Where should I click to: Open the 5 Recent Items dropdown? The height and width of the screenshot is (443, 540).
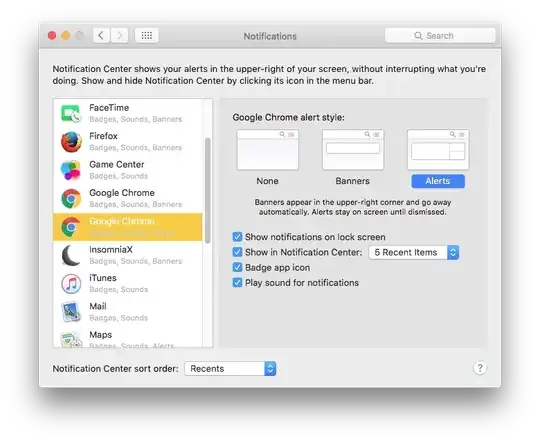point(414,252)
